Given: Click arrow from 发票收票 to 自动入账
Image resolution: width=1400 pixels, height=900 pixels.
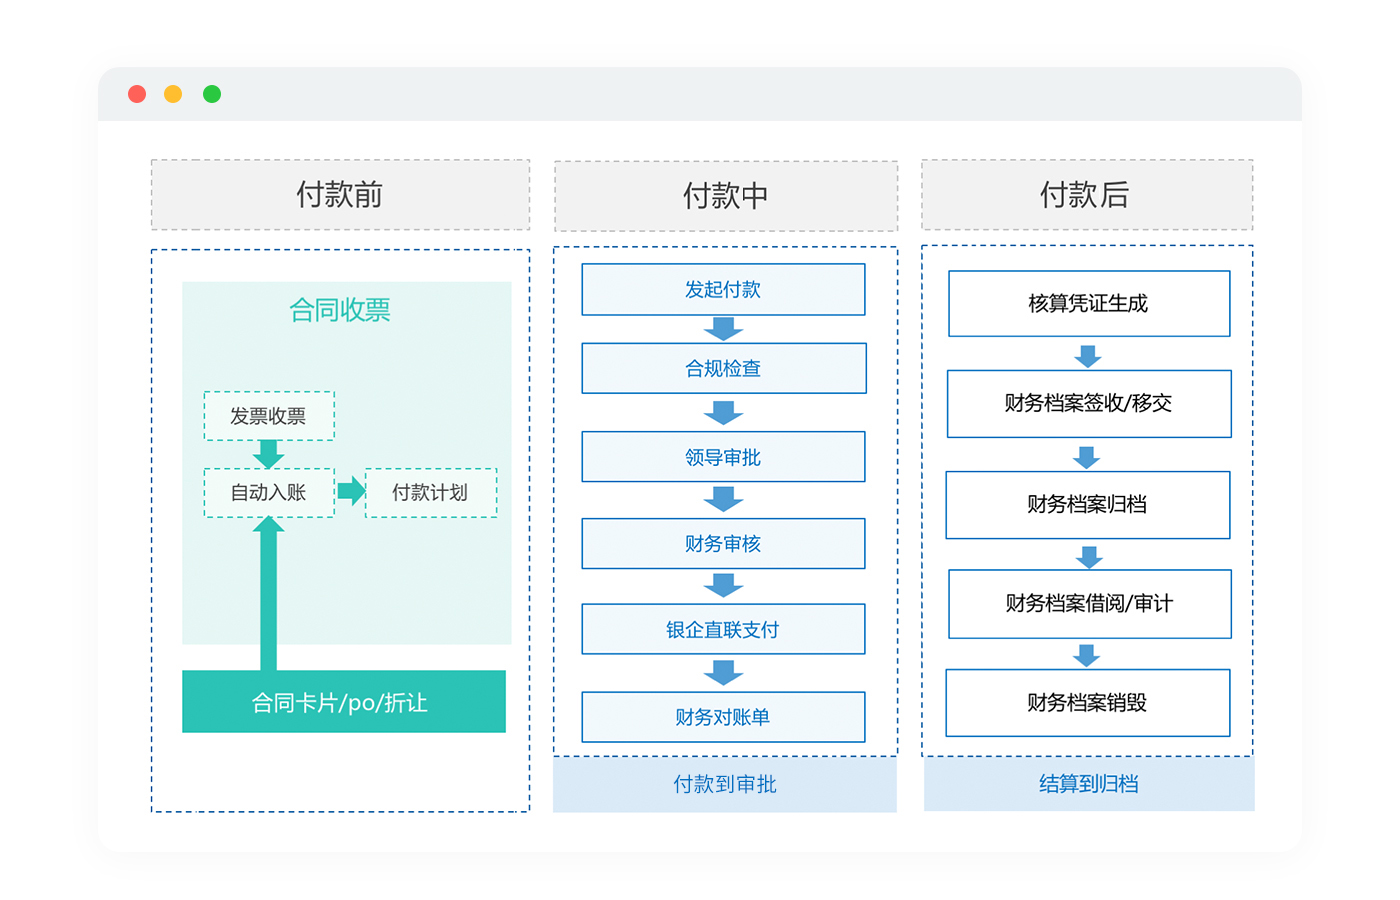Looking at the screenshot, I should click(x=268, y=454).
